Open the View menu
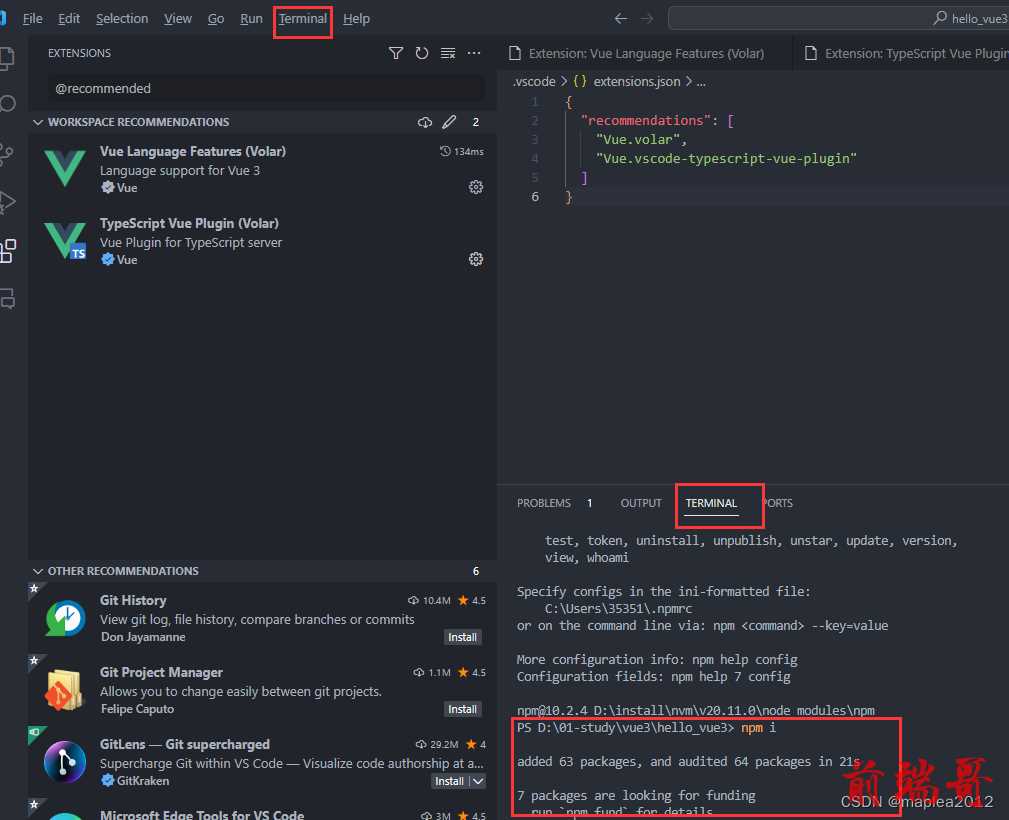Image resolution: width=1009 pixels, height=820 pixels. (178, 19)
